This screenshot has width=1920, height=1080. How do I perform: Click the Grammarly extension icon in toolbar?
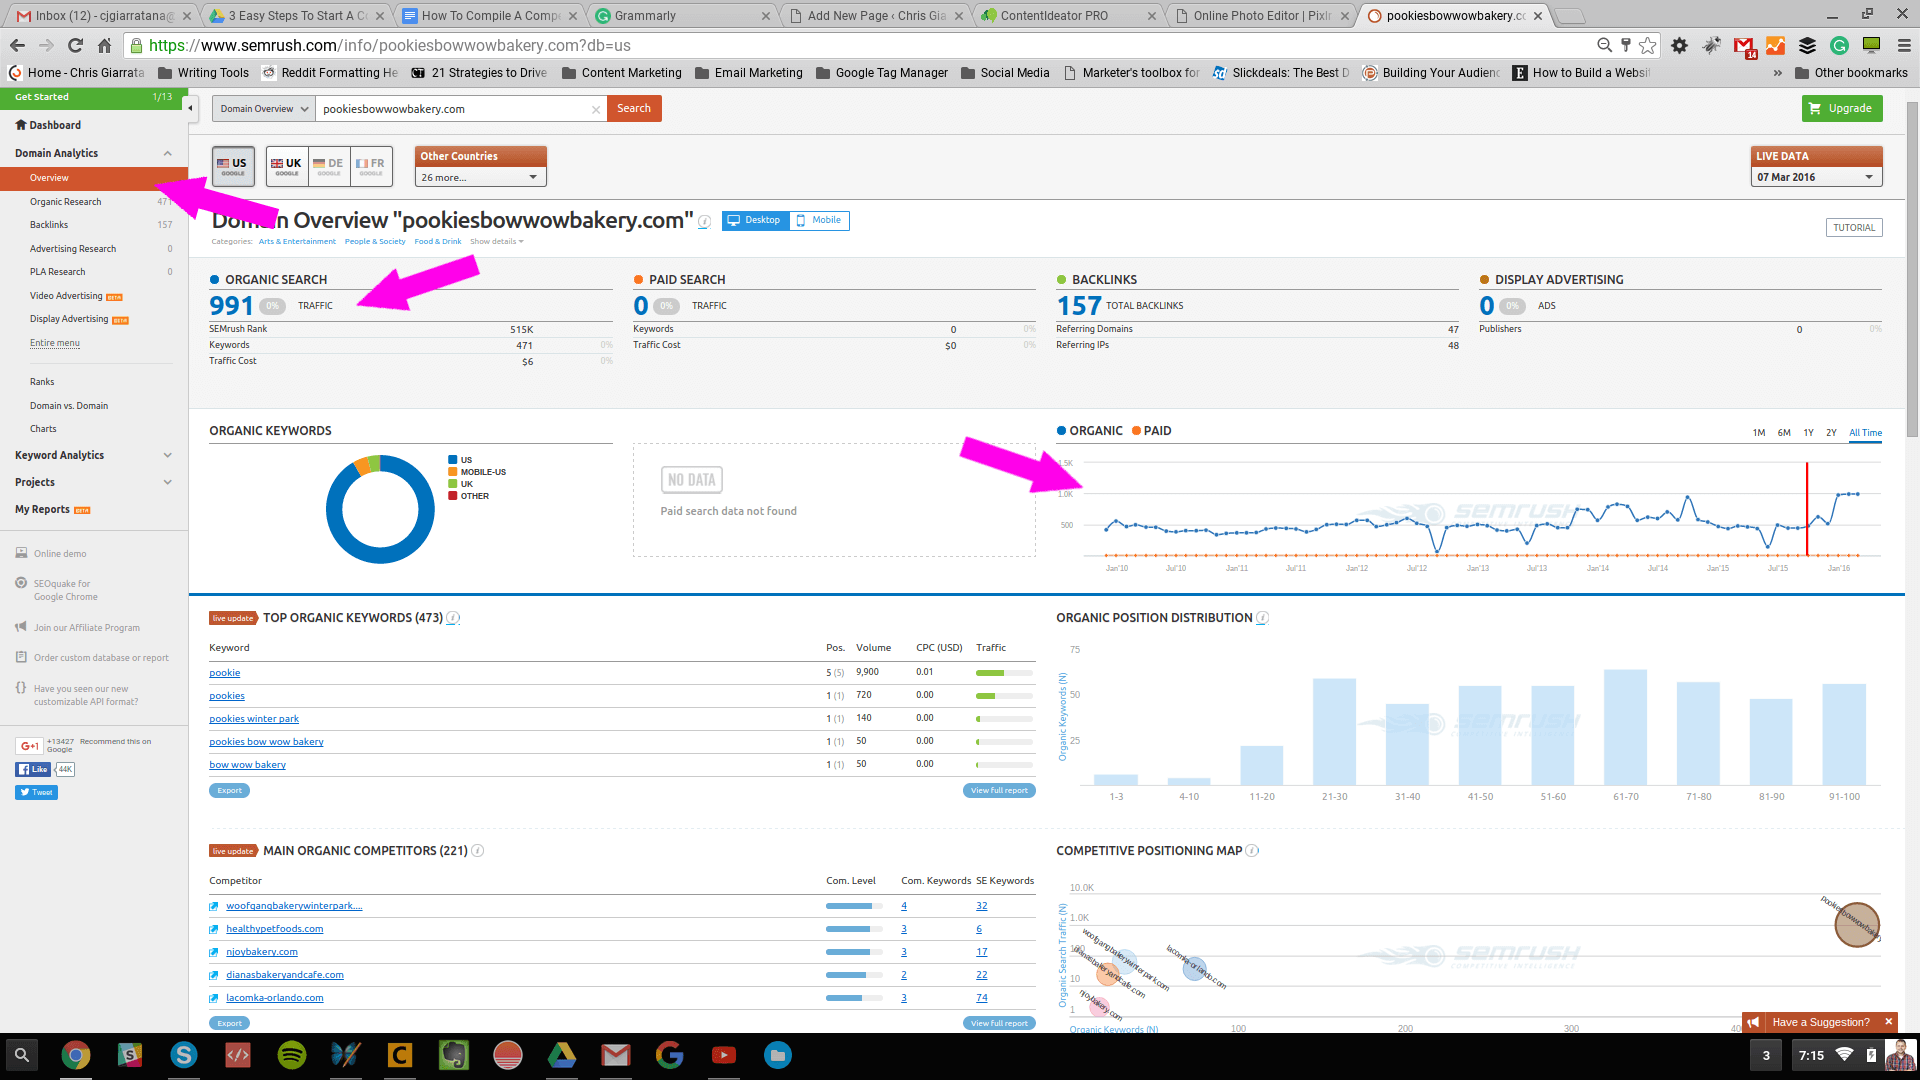pos(1839,45)
